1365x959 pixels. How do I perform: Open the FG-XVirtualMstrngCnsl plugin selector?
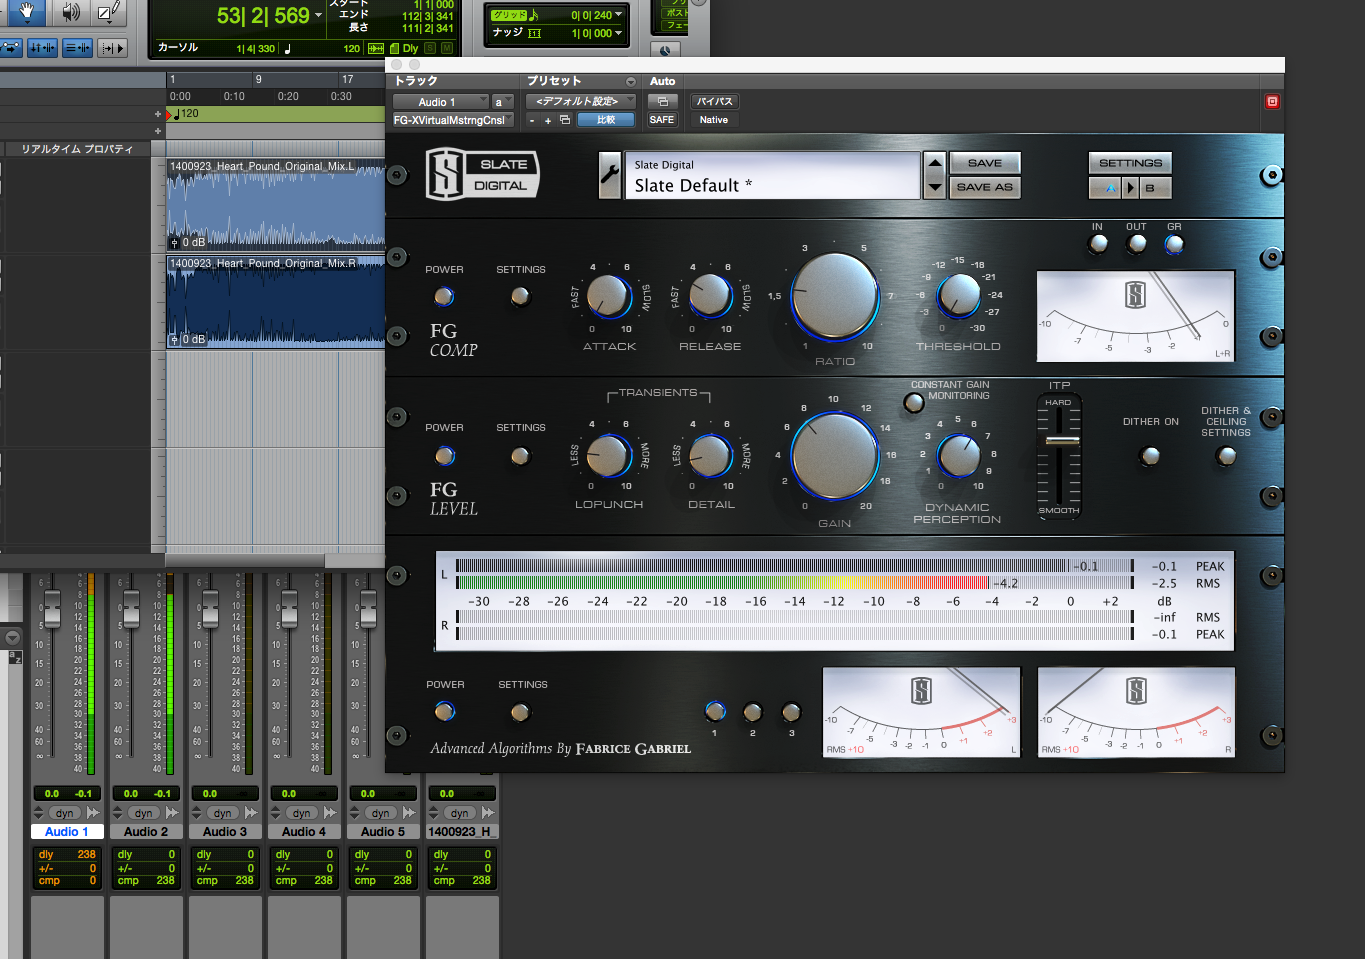[x=453, y=120]
